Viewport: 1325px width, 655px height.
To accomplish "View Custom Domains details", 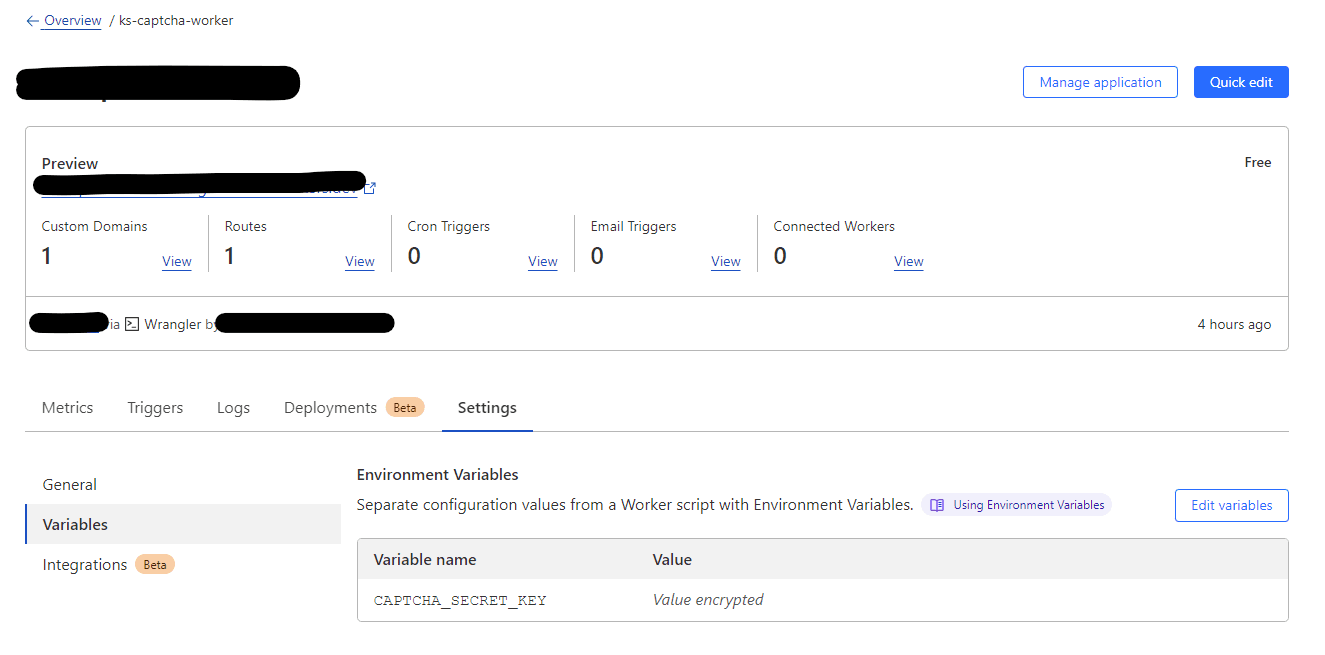I will tap(176, 262).
